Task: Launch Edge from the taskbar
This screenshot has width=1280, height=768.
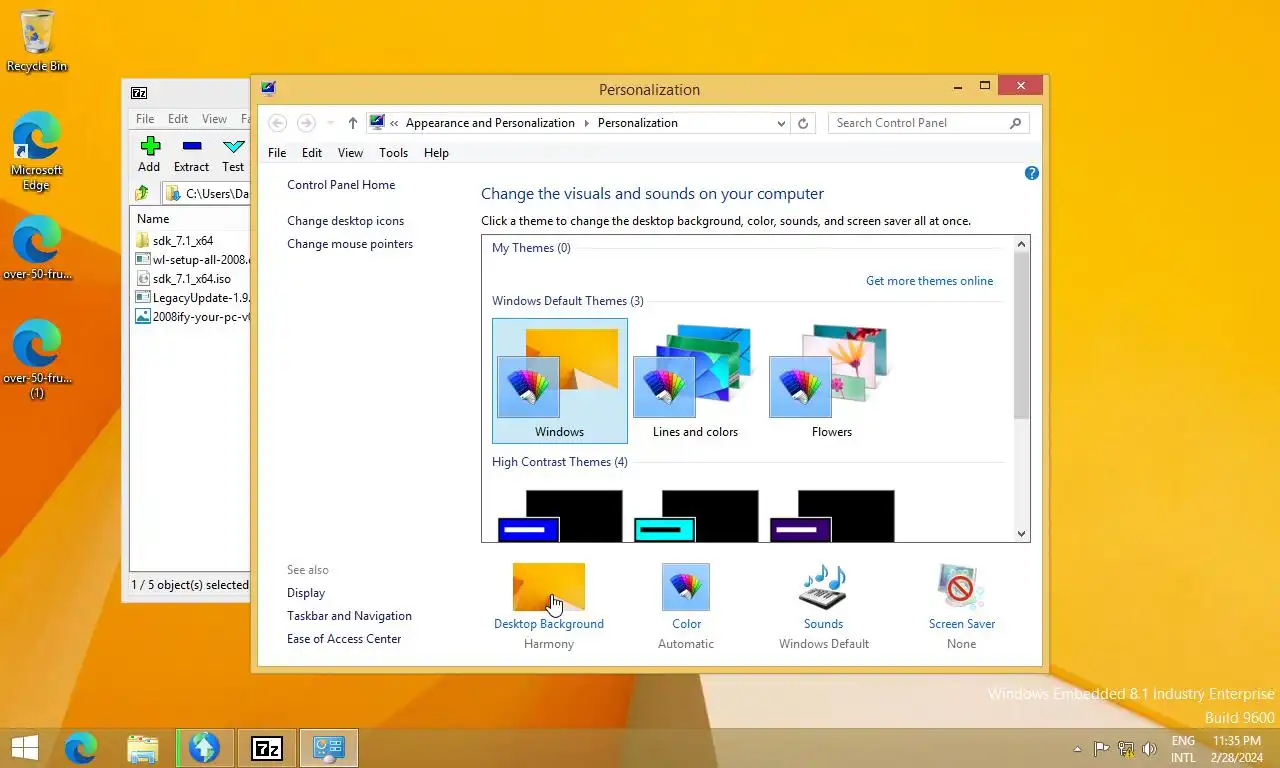Action: coord(81,748)
